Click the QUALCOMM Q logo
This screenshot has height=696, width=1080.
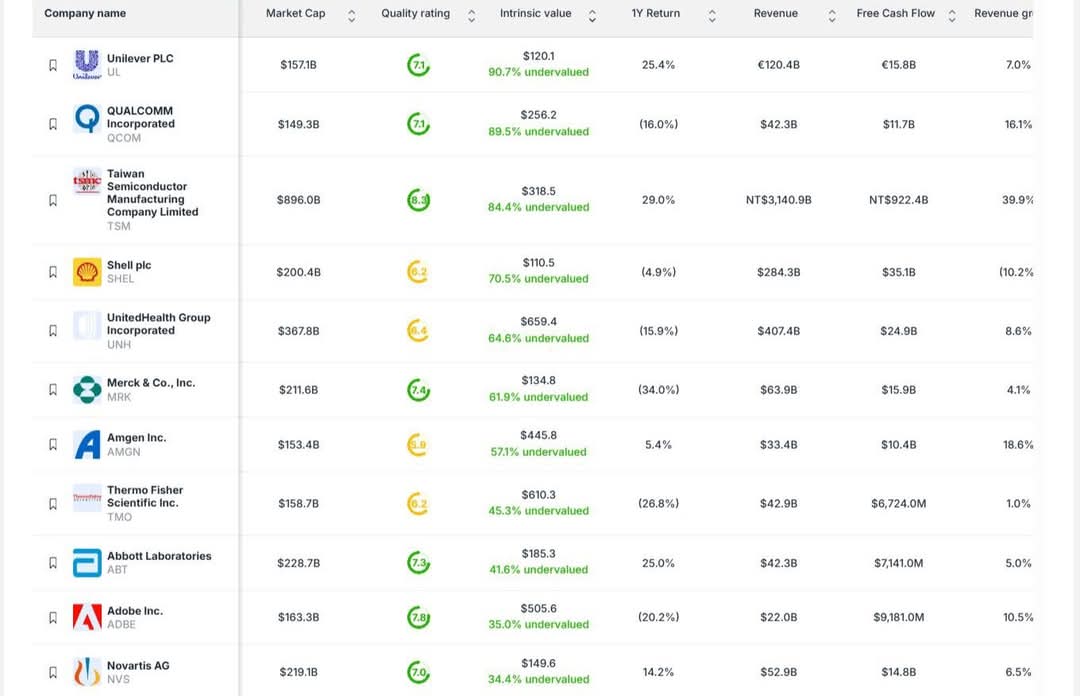pos(87,119)
